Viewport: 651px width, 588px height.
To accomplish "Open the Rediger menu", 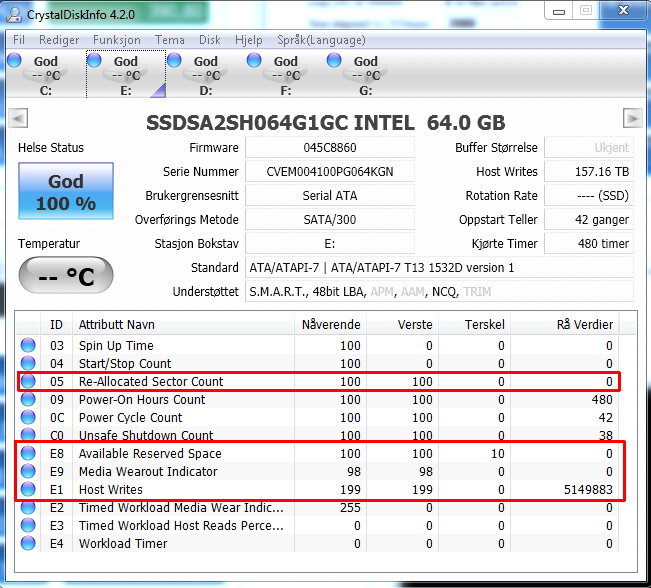I will click(x=59, y=40).
